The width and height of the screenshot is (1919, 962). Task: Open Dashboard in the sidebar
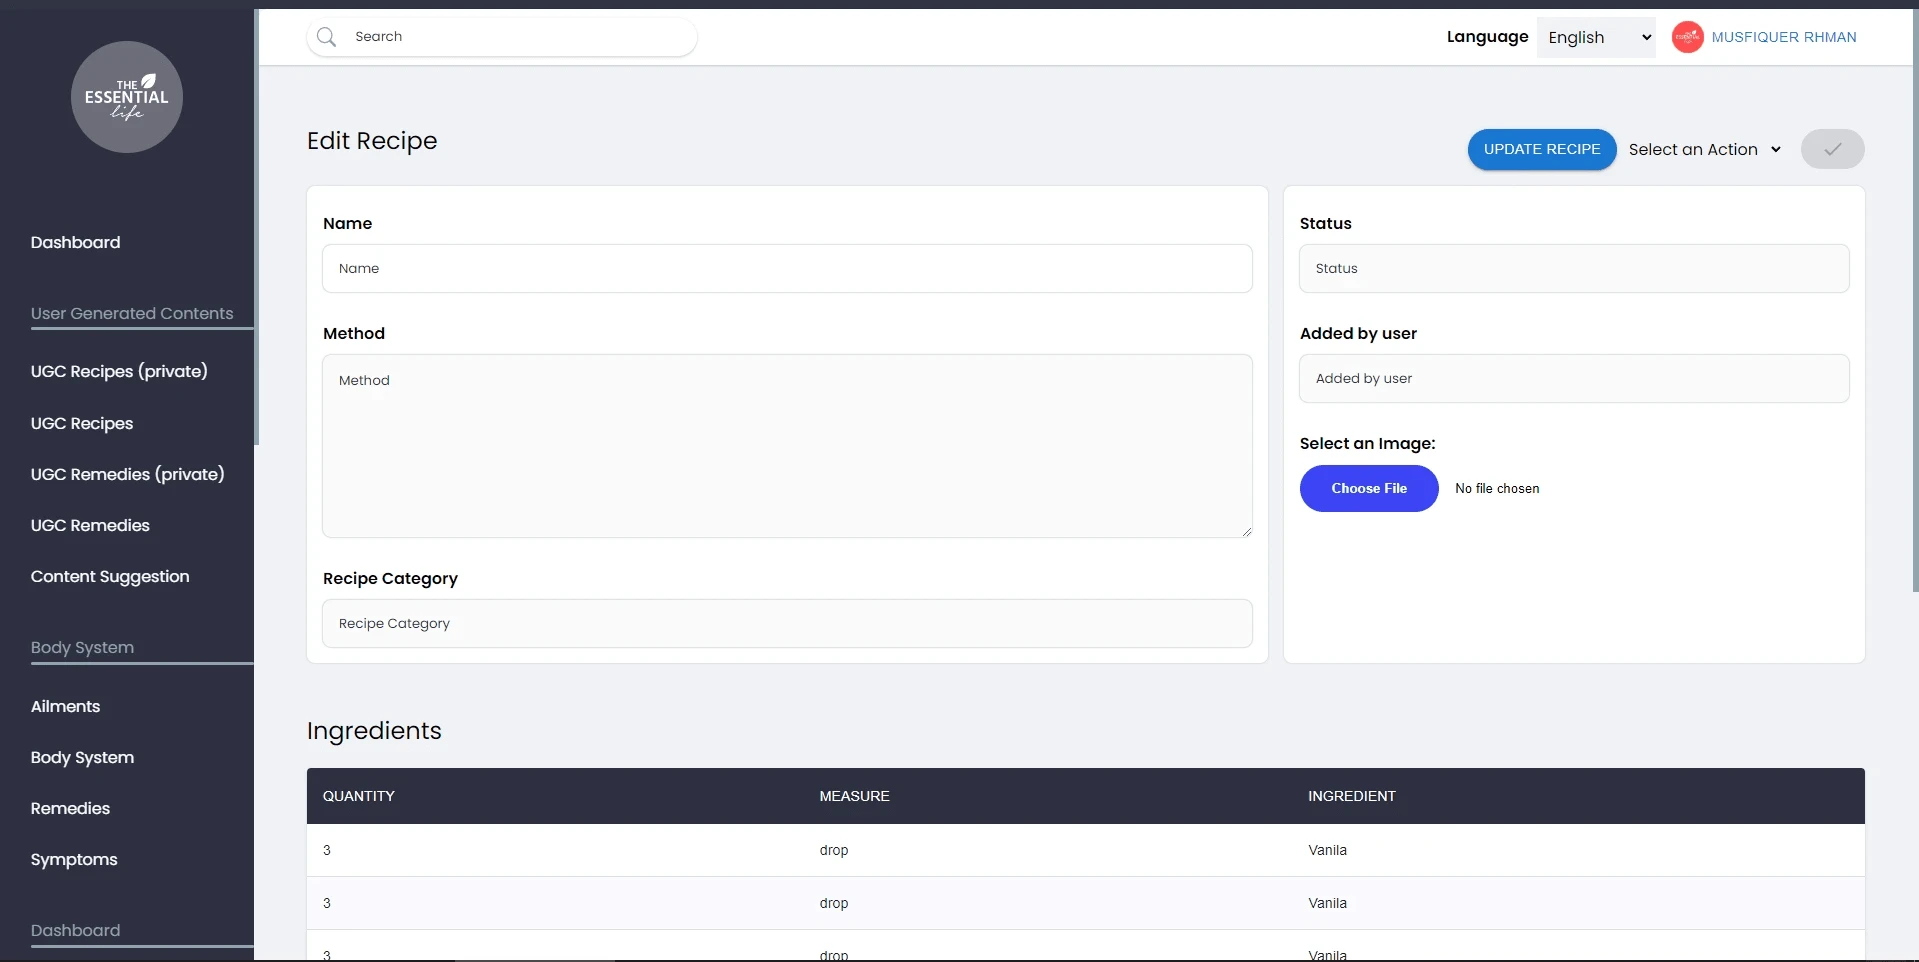click(x=75, y=242)
